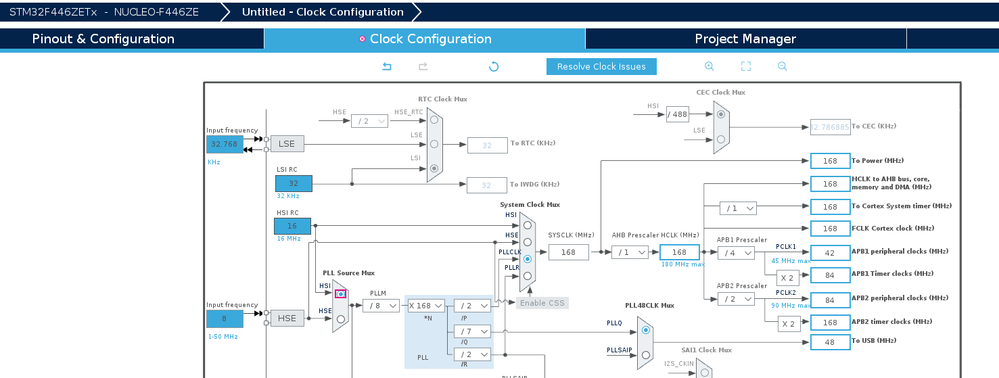Open the Project Manager tab
This screenshot has width=999, height=378.
coord(745,39)
